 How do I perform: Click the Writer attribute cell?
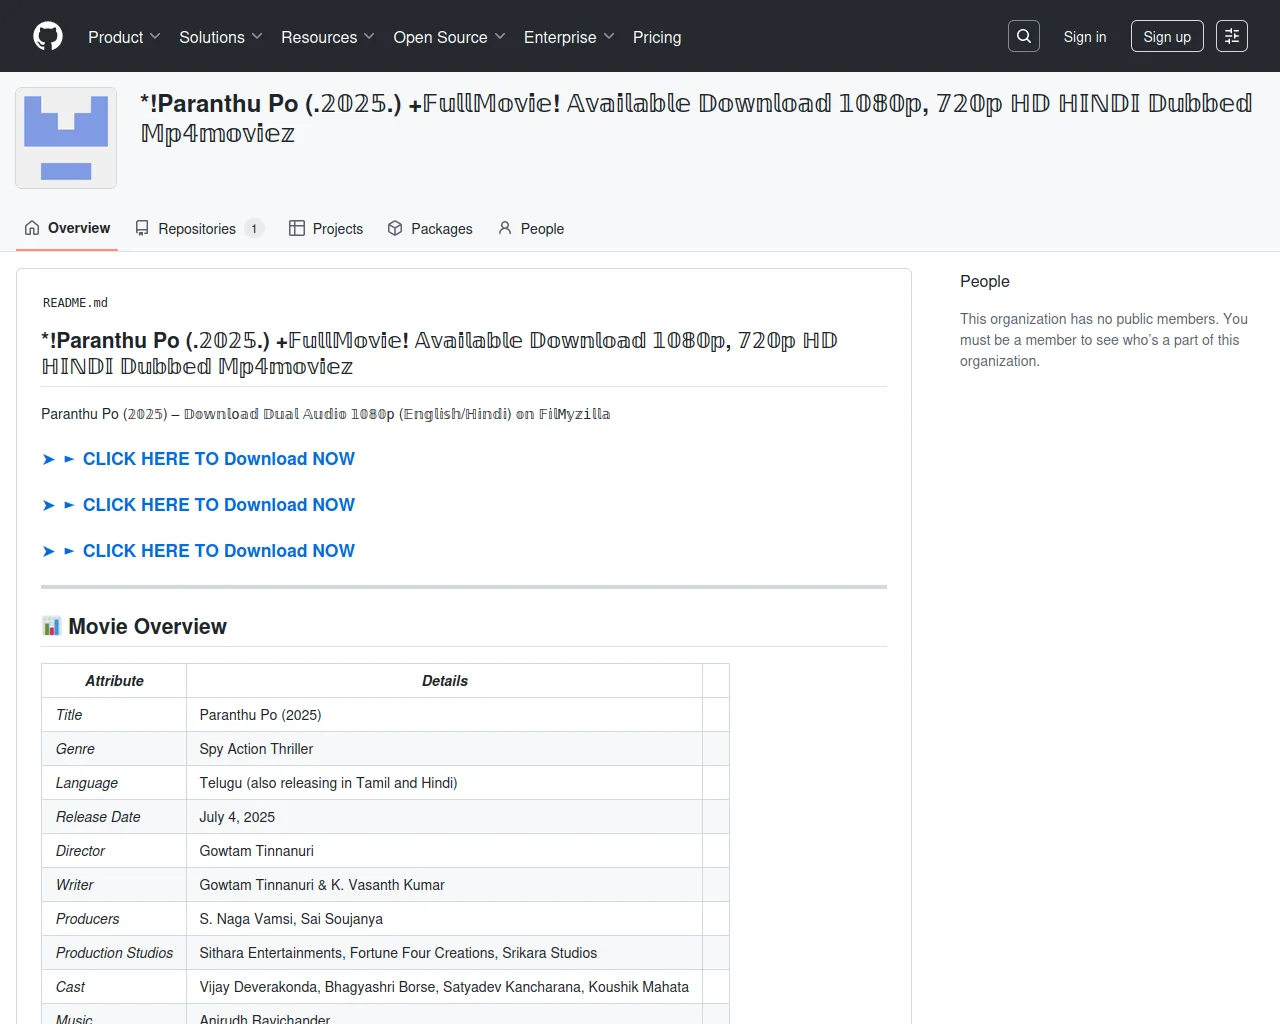(x=114, y=885)
